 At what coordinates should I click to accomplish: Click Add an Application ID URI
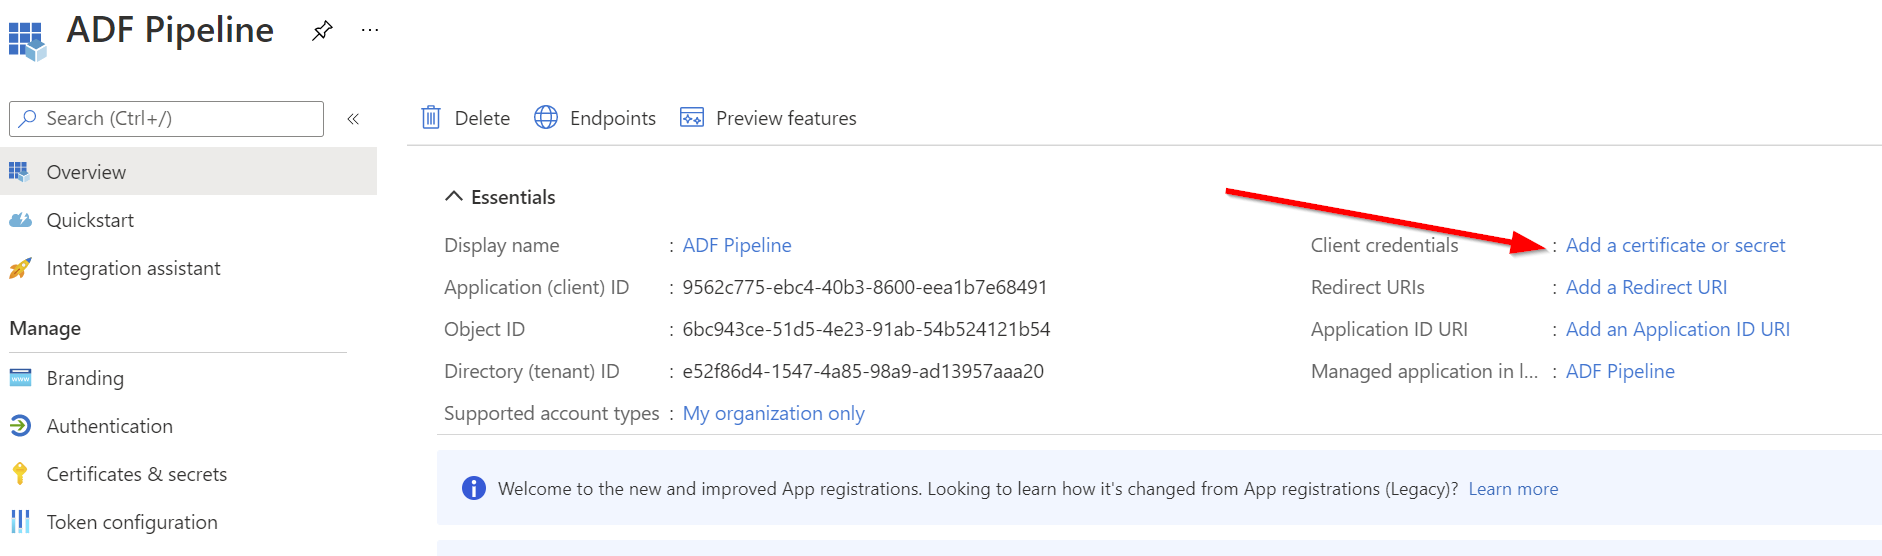pyautogui.click(x=1678, y=329)
